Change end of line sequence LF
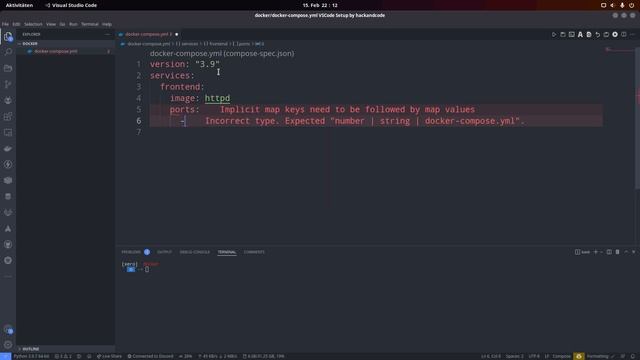The height and width of the screenshot is (360, 640). (547, 356)
